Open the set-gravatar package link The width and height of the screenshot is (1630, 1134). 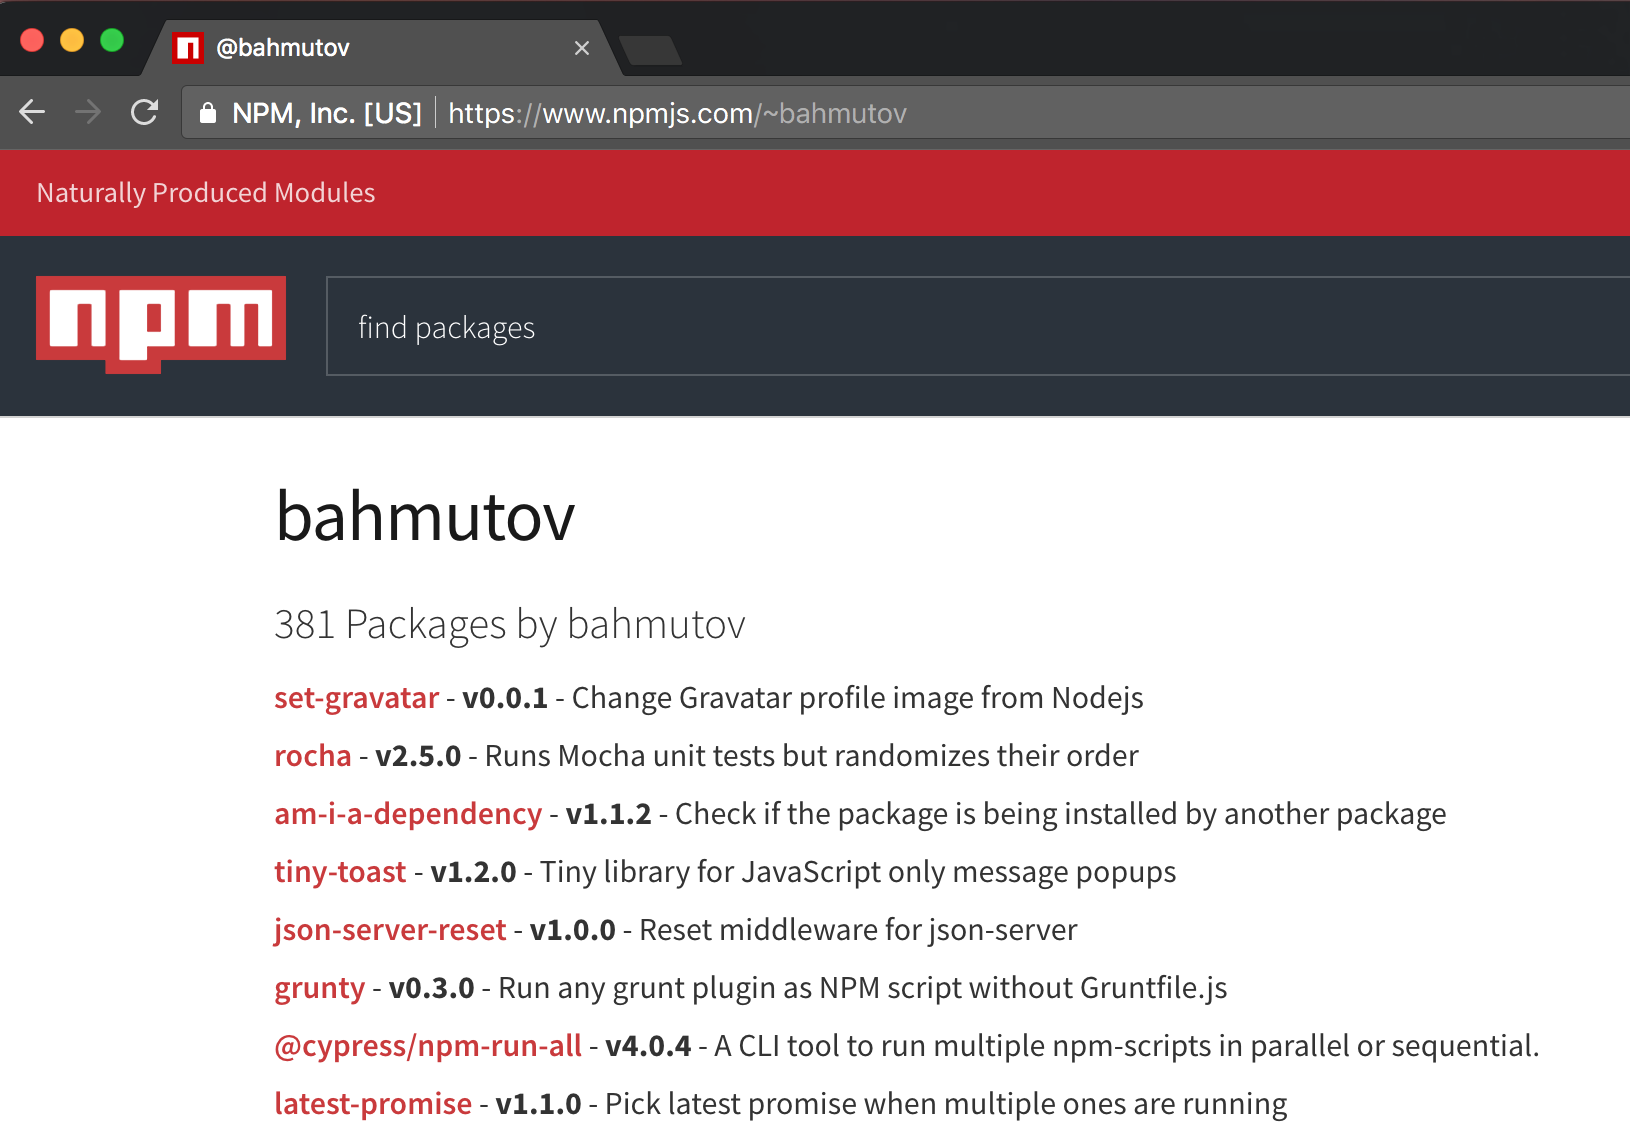tap(357, 698)
